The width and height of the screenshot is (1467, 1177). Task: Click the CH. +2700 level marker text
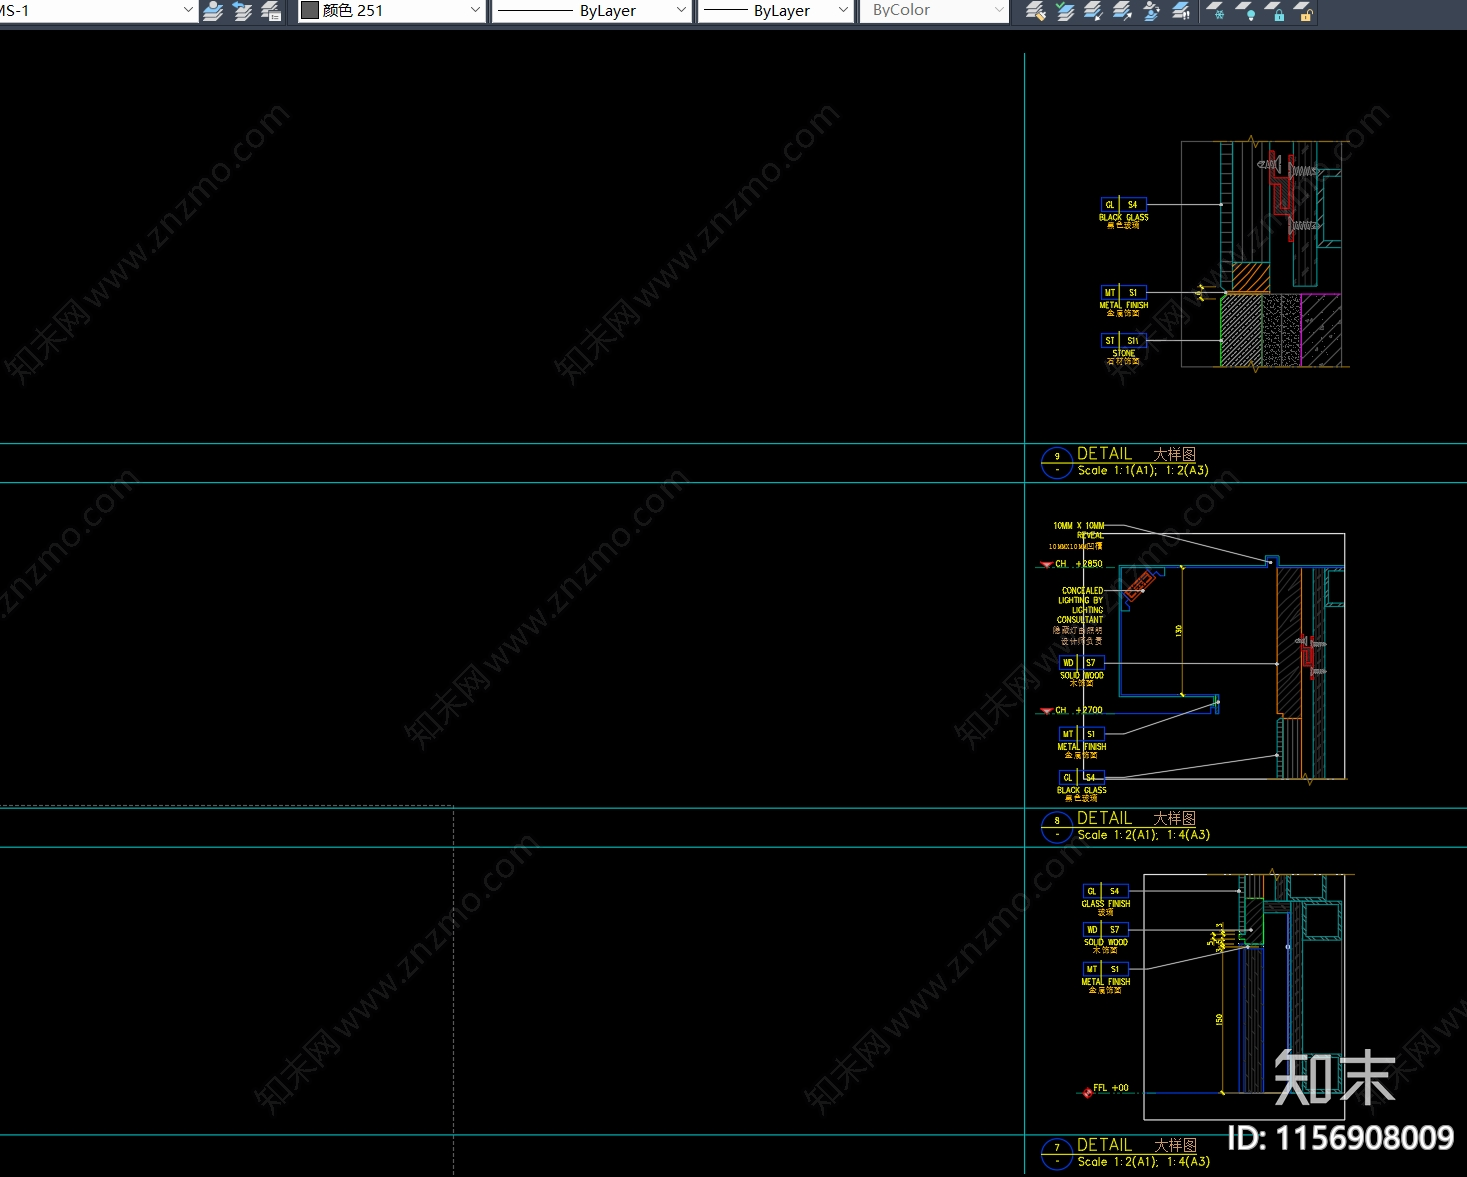[x=1078, y=710]
